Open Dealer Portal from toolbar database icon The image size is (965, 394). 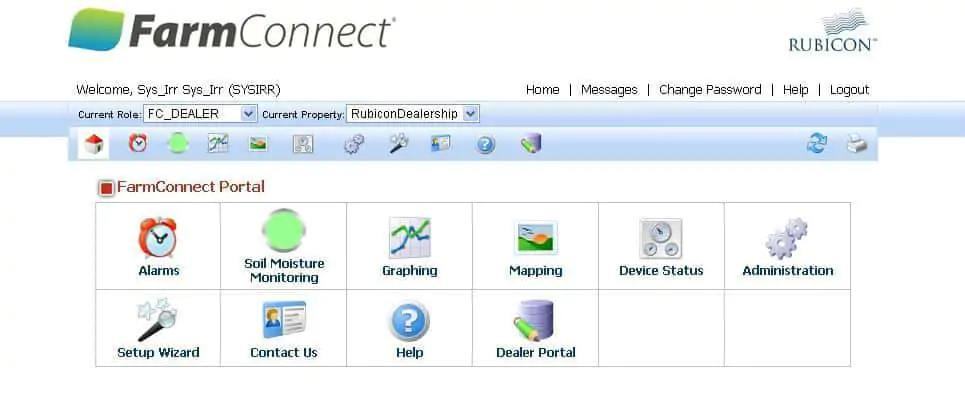click(531, 143)
